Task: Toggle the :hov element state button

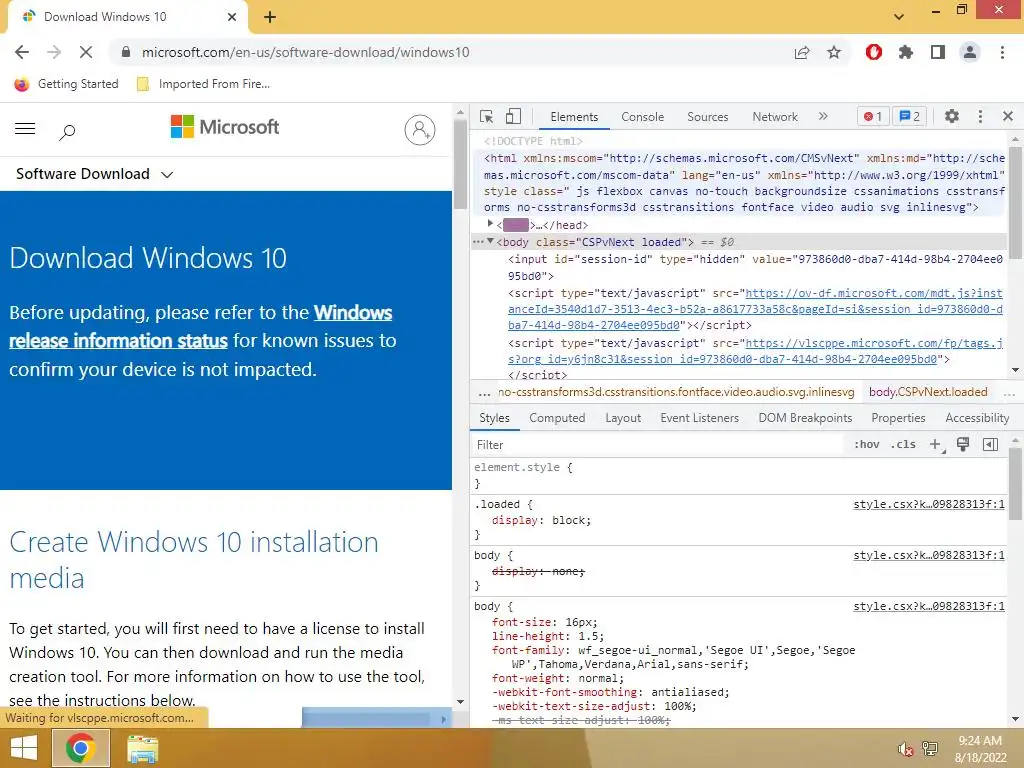Action: (x=867, y=445)
